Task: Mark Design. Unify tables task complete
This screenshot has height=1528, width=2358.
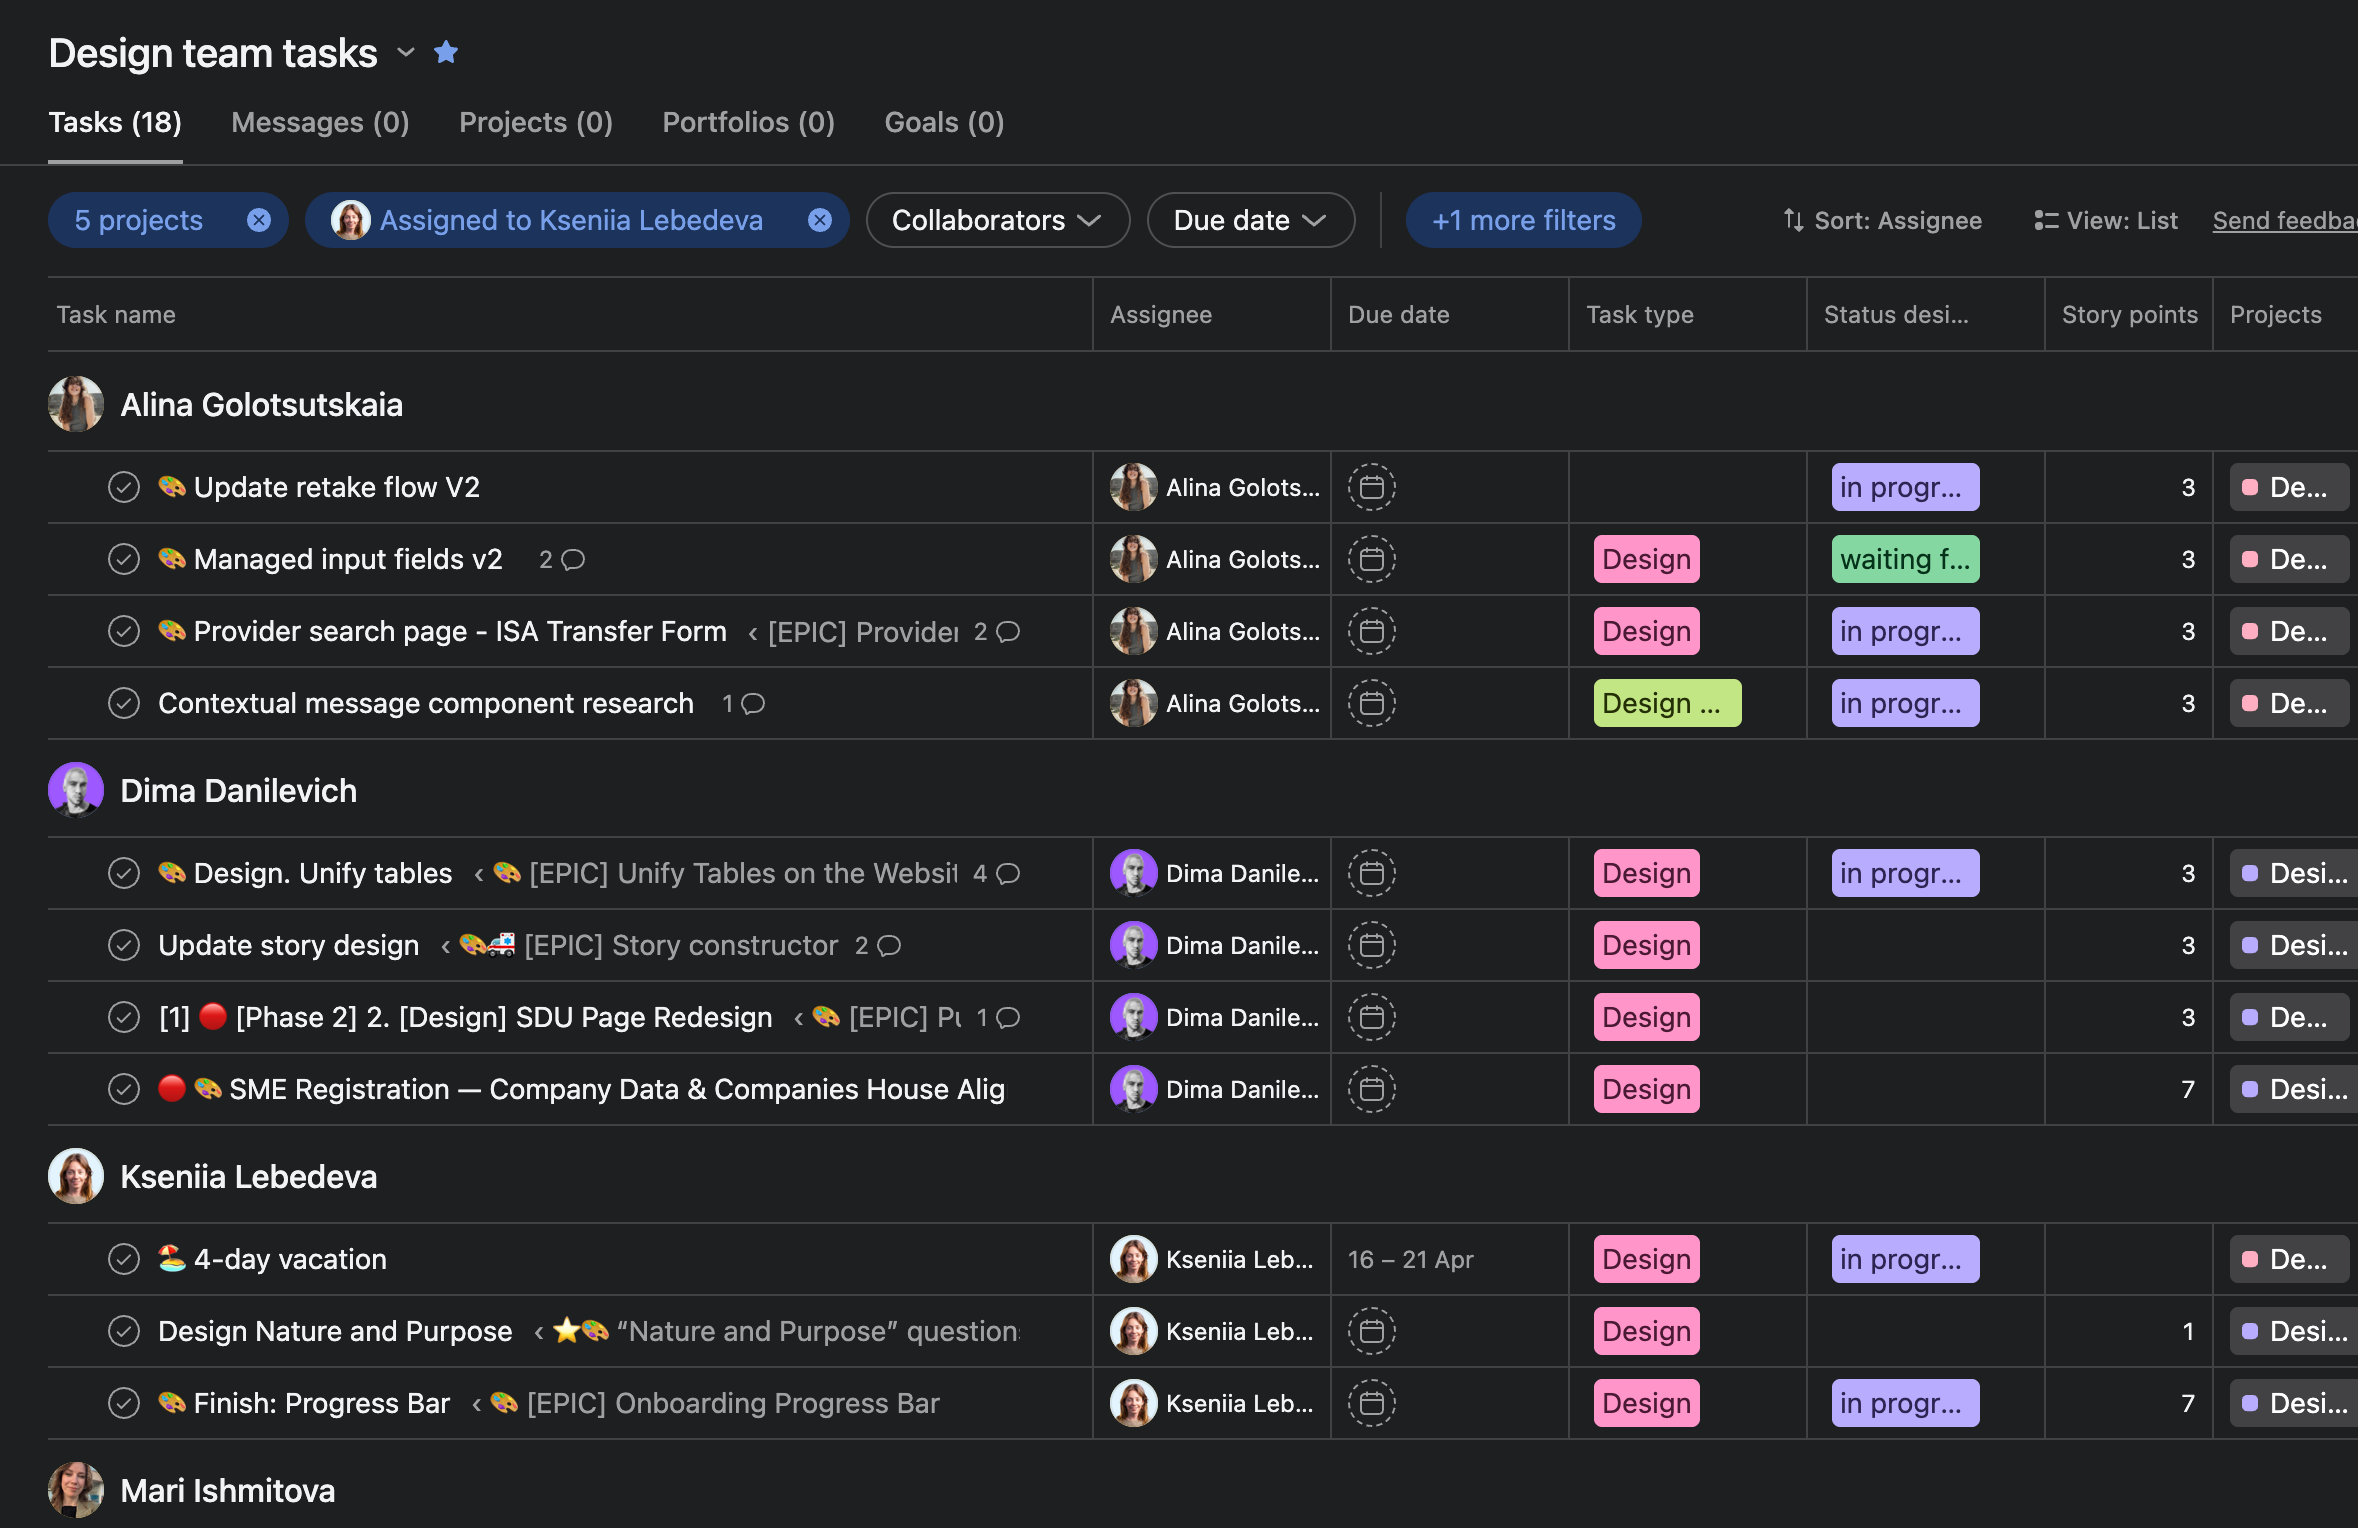Action: [124, 873]
